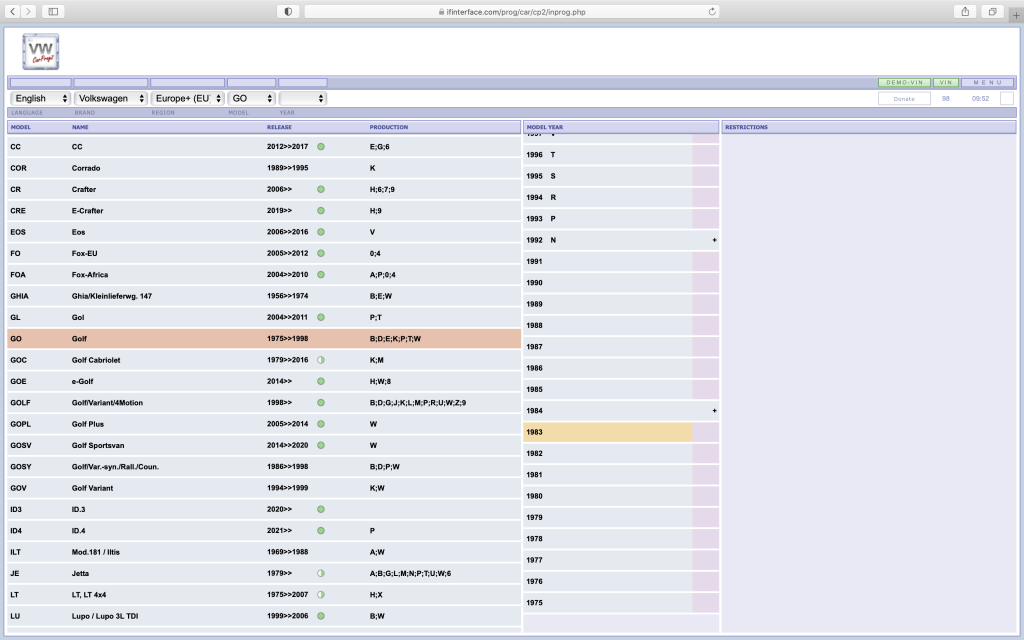This screenshot has height=640, width=1024.
Task: Click the pink cell beside year 1988
Action: coord(706,325)
